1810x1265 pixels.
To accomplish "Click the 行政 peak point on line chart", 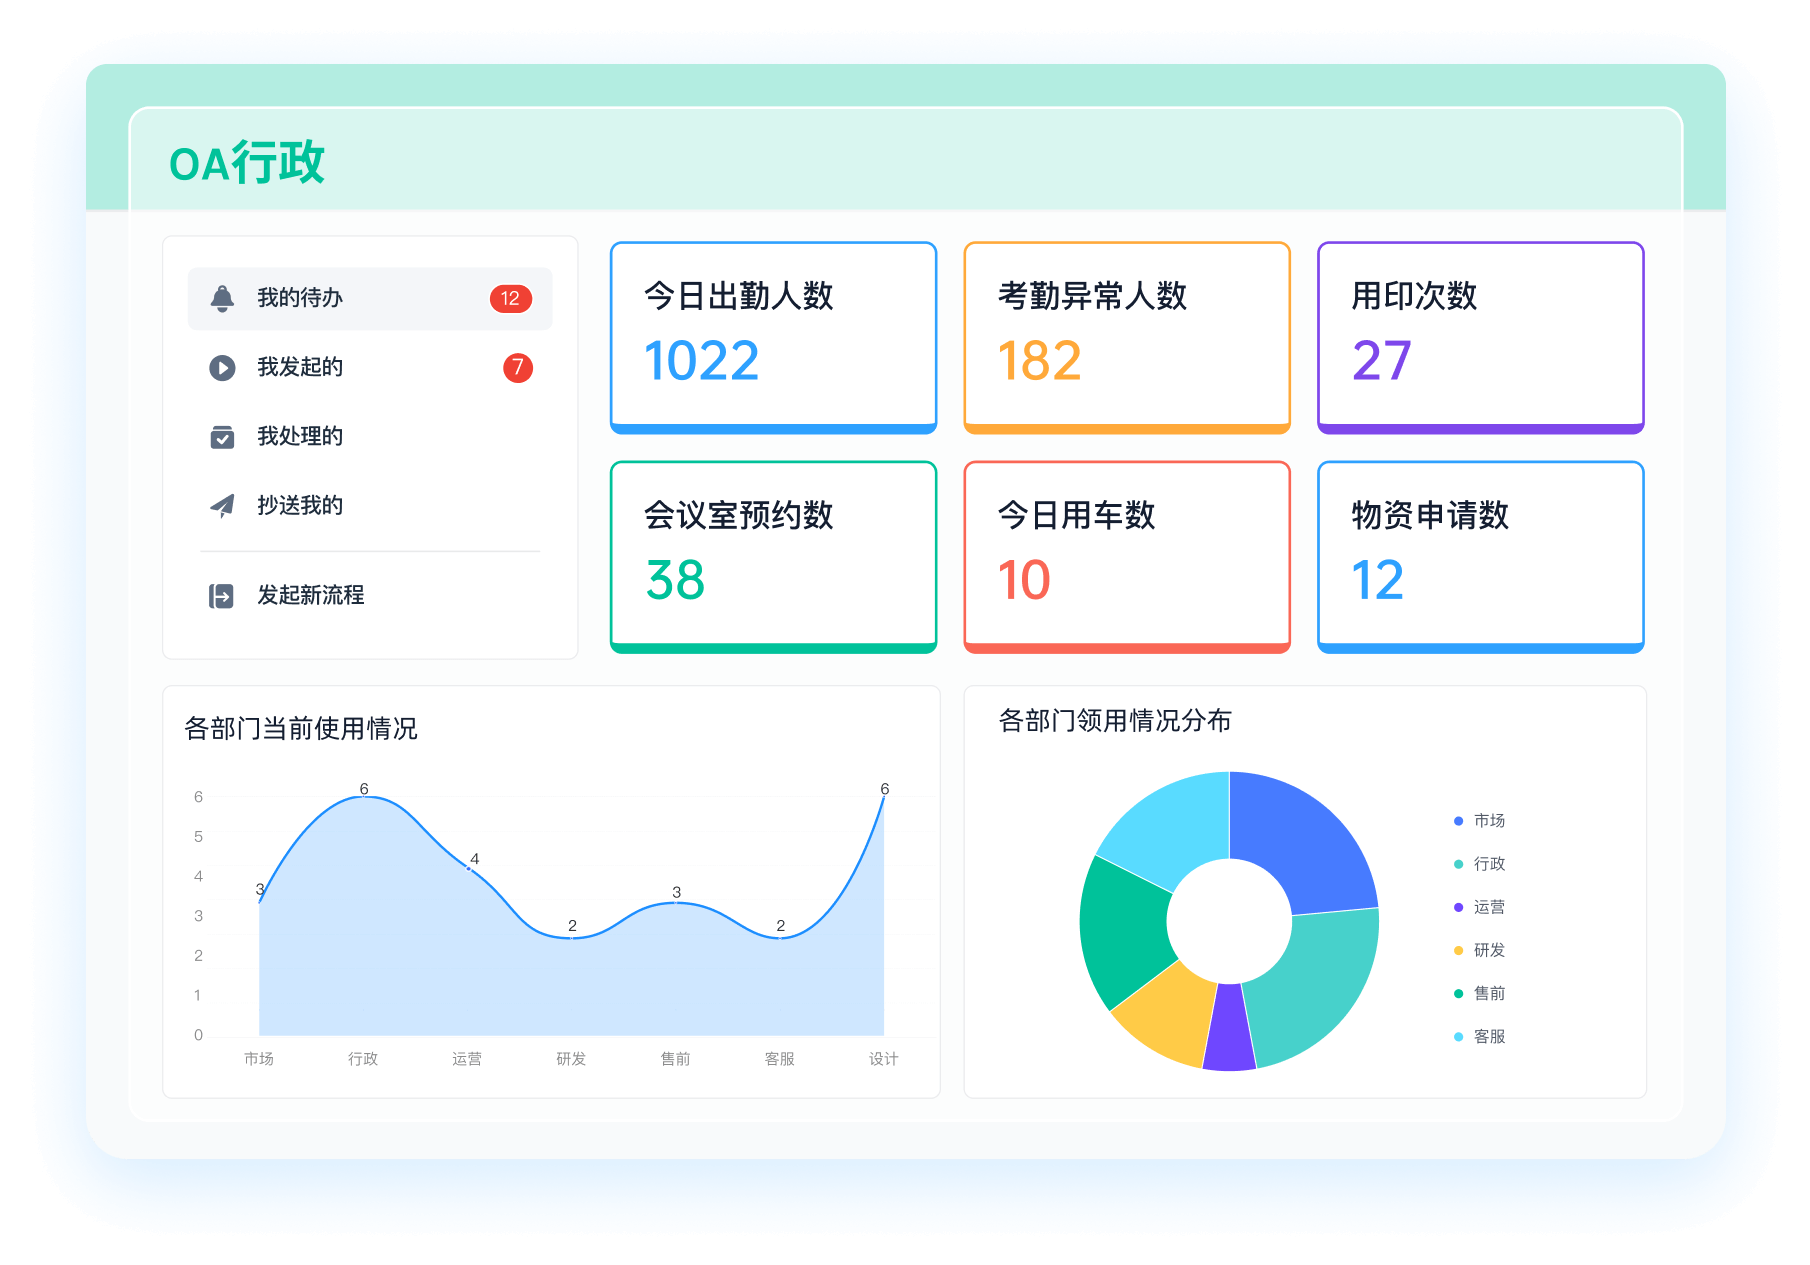I will click(364, 797).
